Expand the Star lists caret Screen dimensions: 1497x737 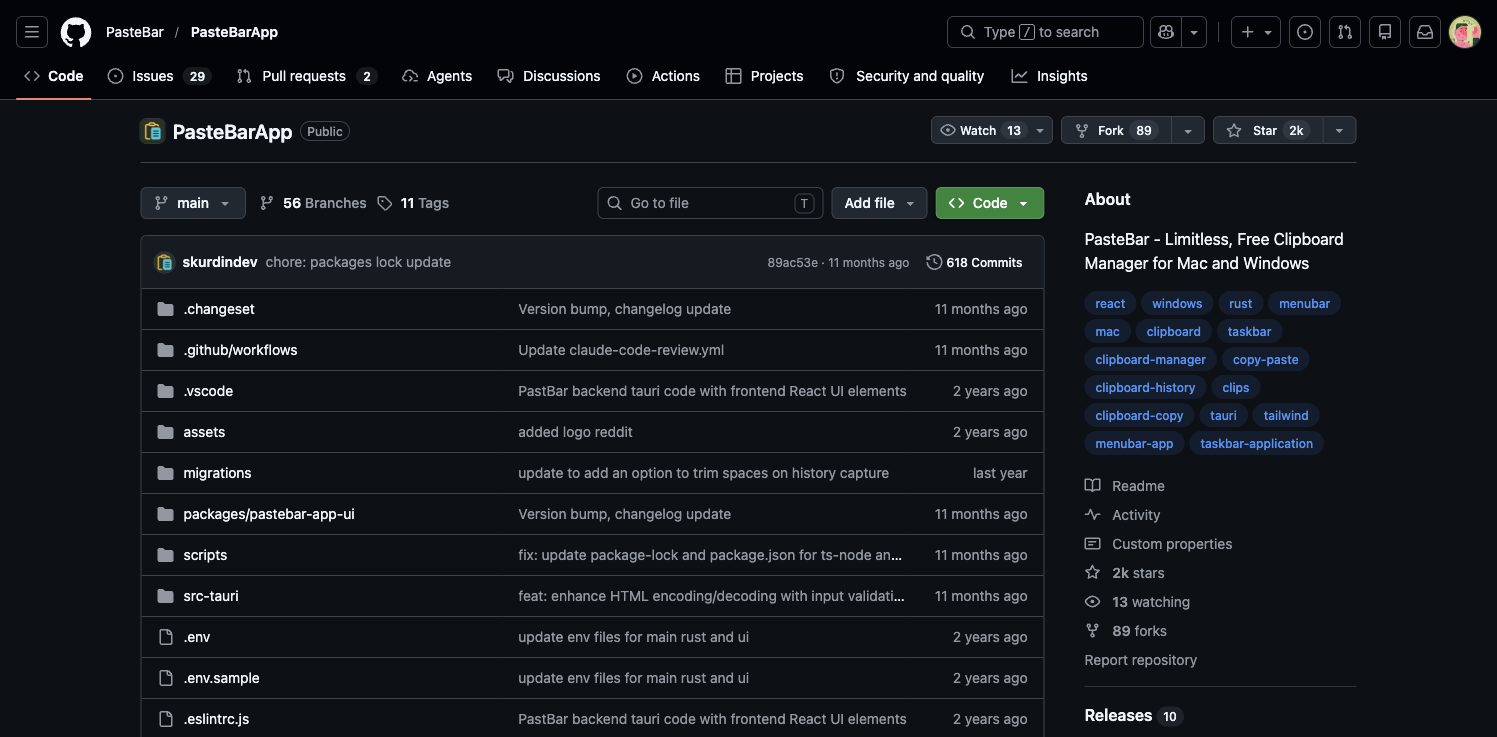click(1339, 131)
